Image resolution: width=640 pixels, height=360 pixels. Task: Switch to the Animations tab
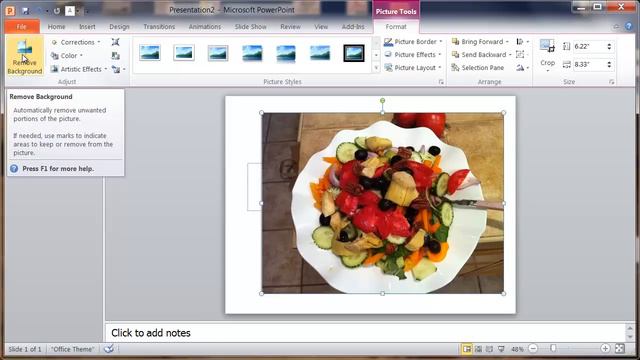(x=204, y=27)
